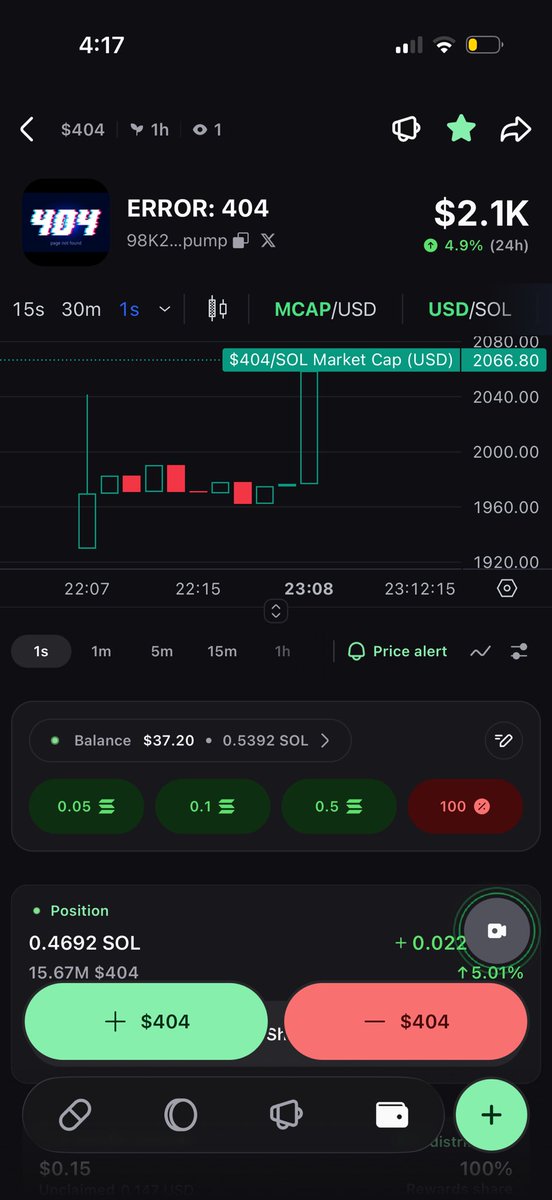Viewport: 552px width, 1200px height.
Task: Open the wallet tab
Action: coord(392,1115)
